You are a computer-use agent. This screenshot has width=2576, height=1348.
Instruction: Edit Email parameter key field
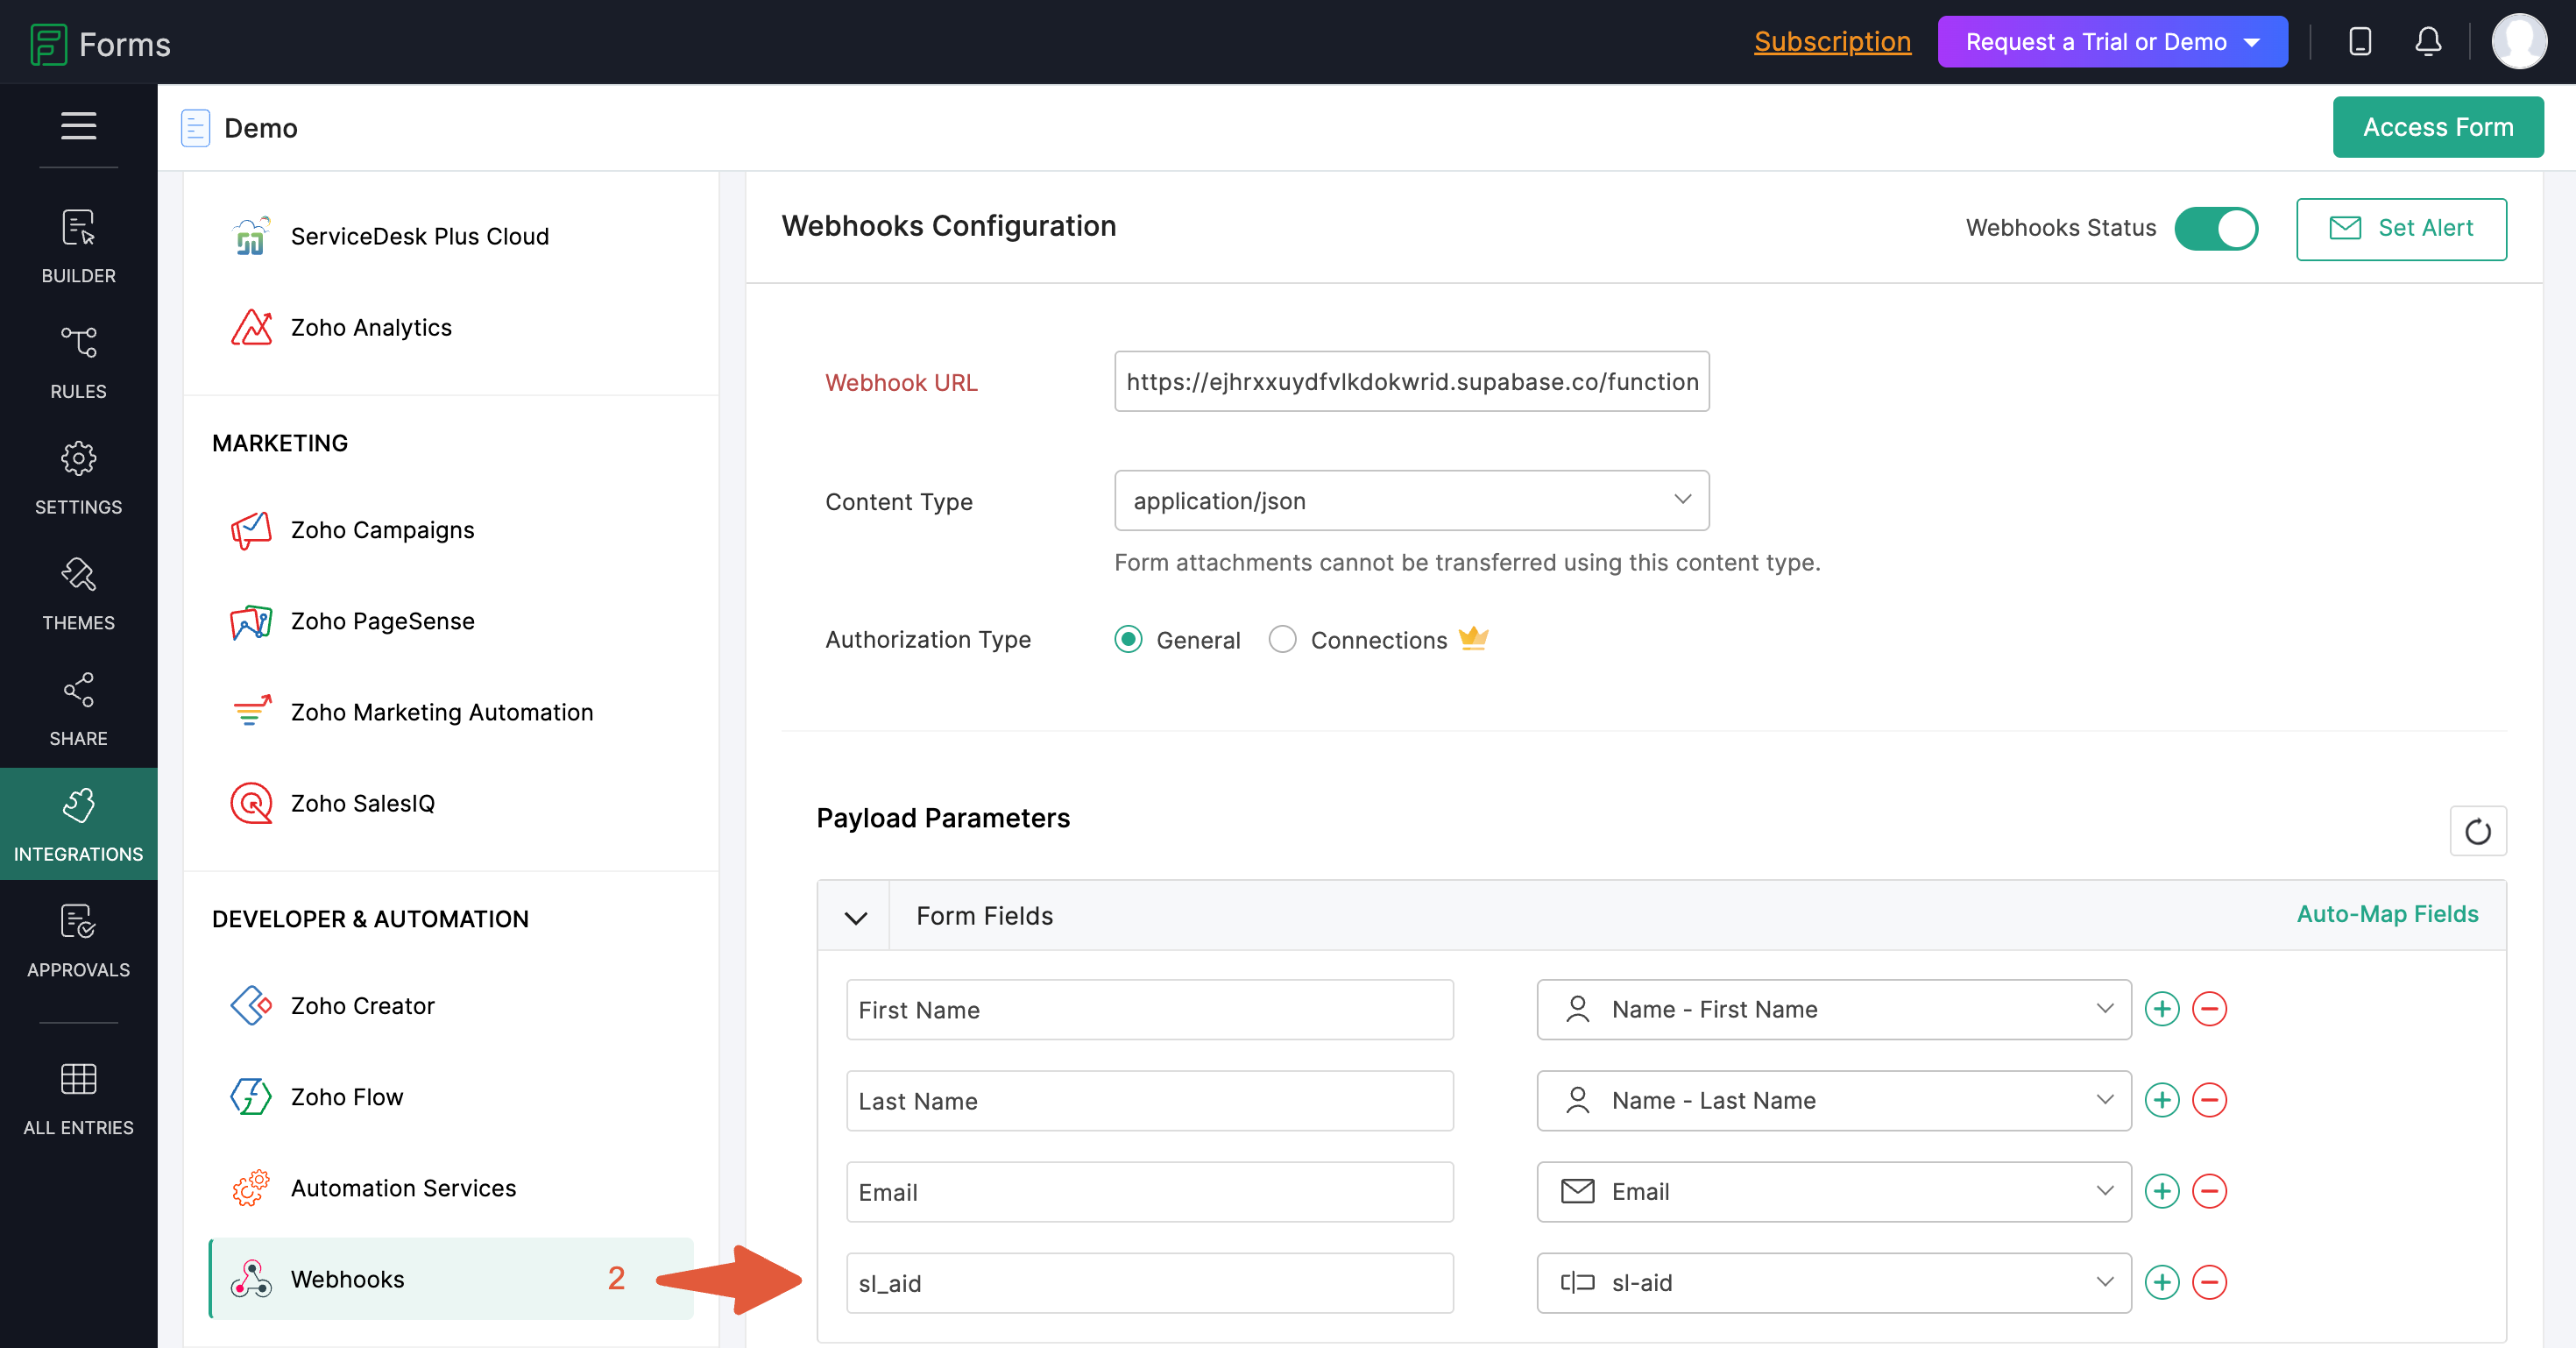(x=1149, y=1191)
